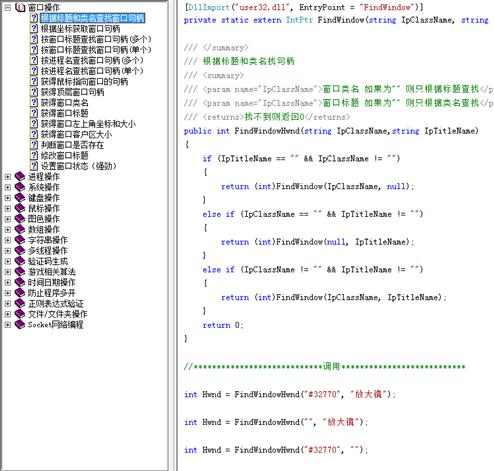The height and width of the screenshot is (471, 494).
Task: Expand the 键盘操作 node
Action: (x=8, y=198)
